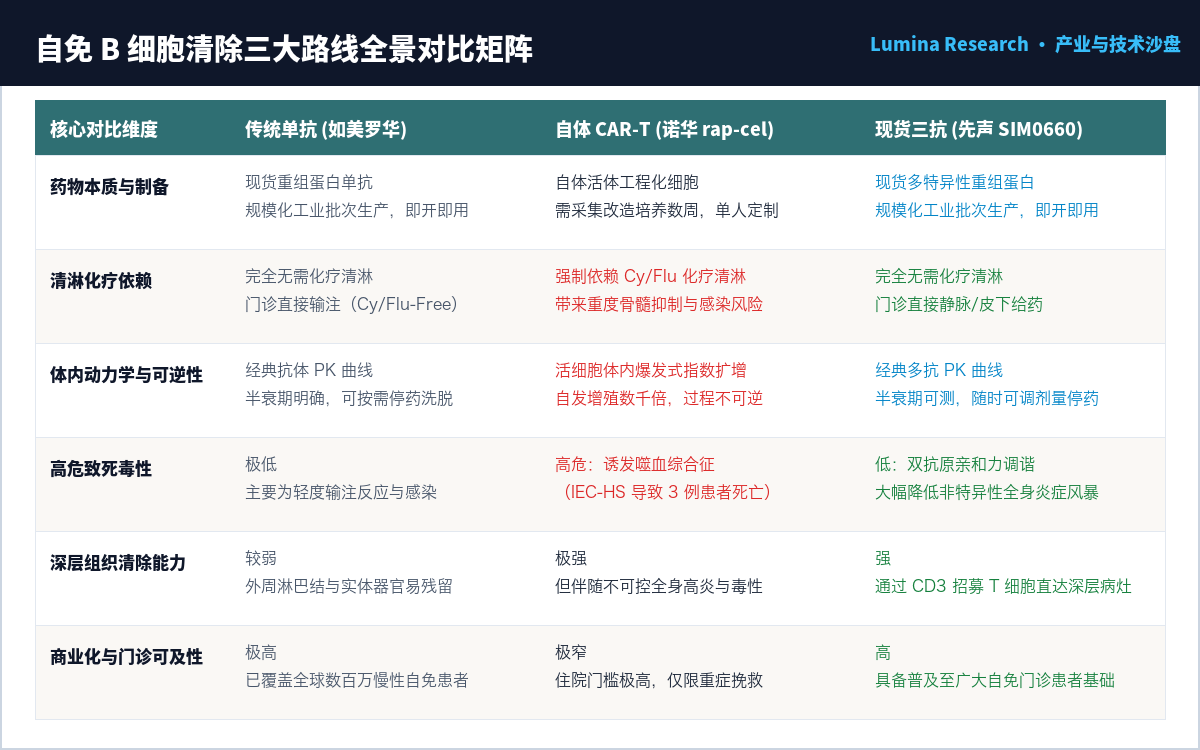Click '半衰期明确，可按需停药洗脱' text

click(349, 398)
